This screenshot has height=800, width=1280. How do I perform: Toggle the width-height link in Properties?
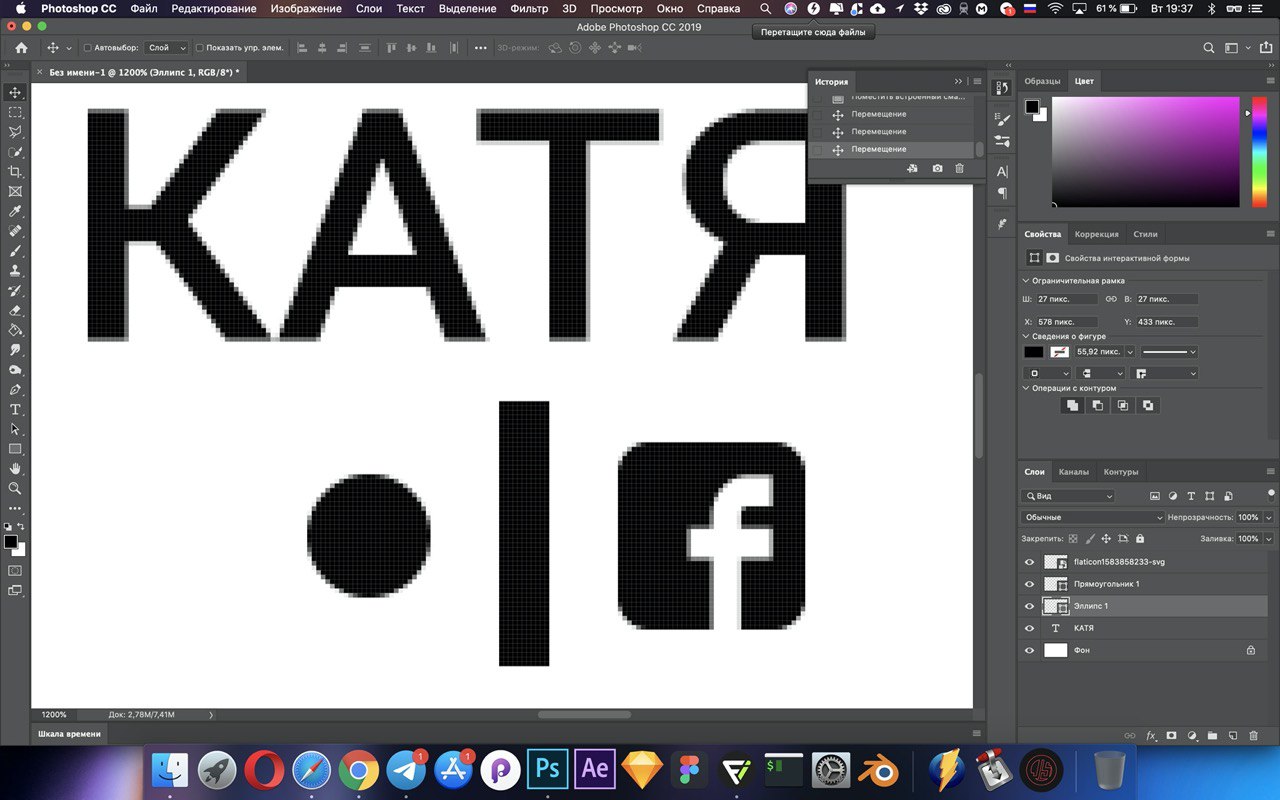click(x=1111, y=299)
